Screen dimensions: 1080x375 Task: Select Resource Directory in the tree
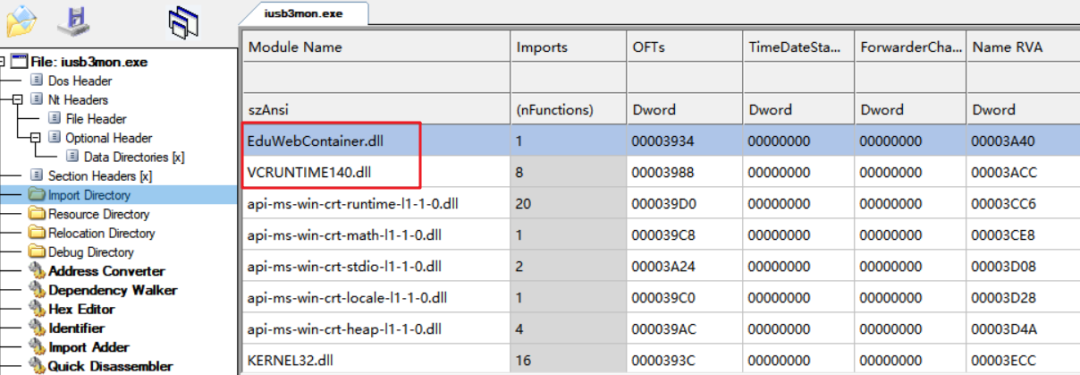(x=98, y=214)
